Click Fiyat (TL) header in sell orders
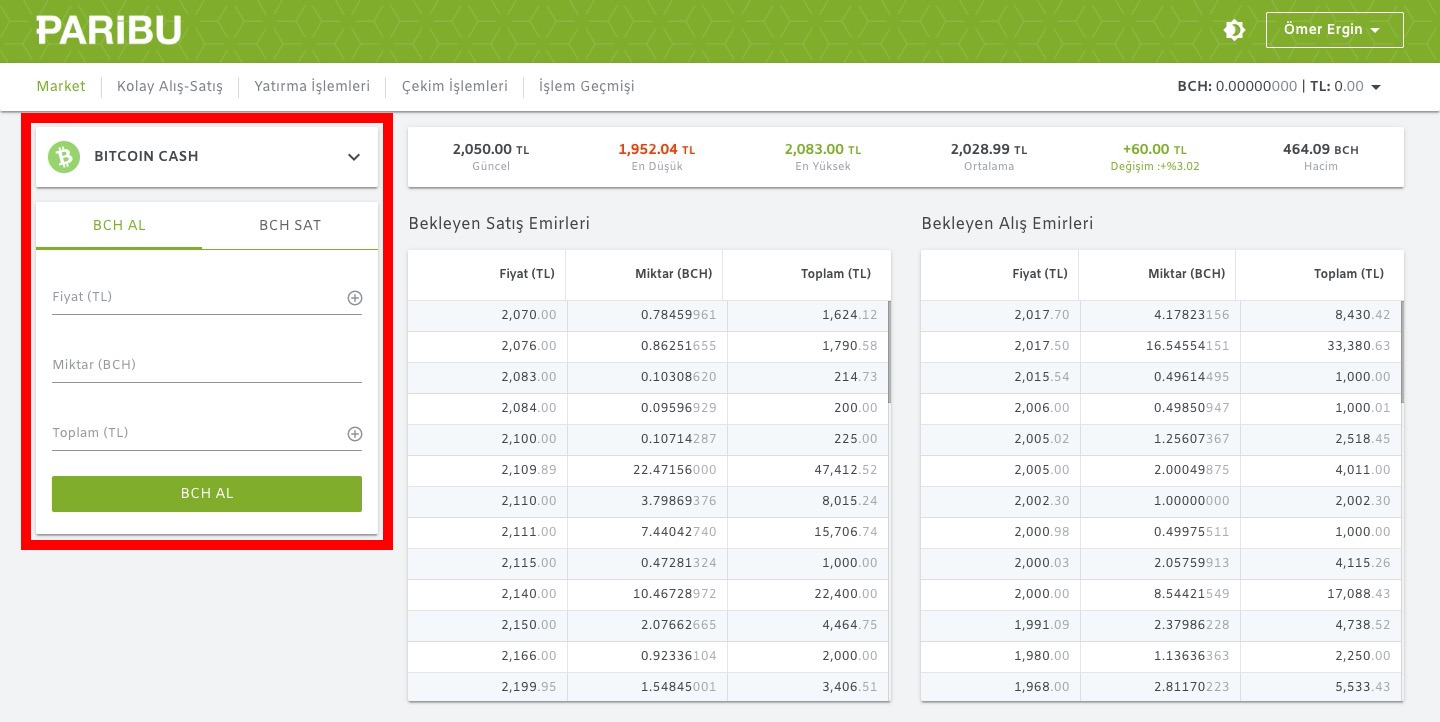Image resolution: width=1440 pixels, height=722 pixels. [x=528, y=274]
